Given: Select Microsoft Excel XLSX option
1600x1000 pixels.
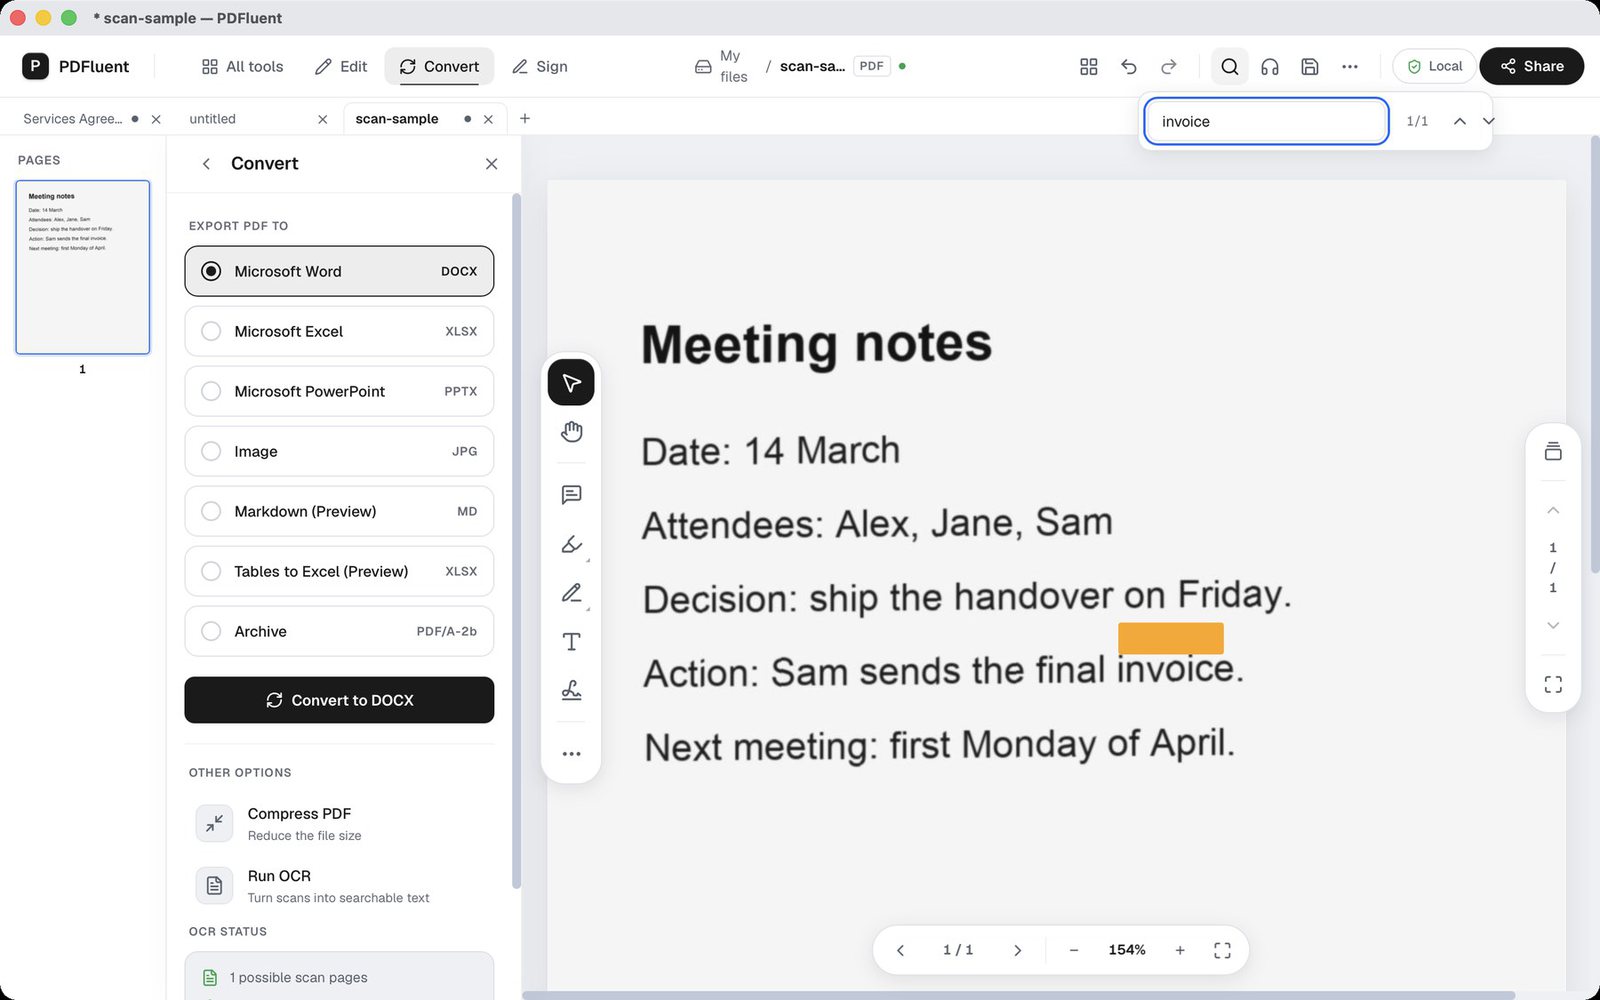Looking at the screenshot, I should (339, 331).
